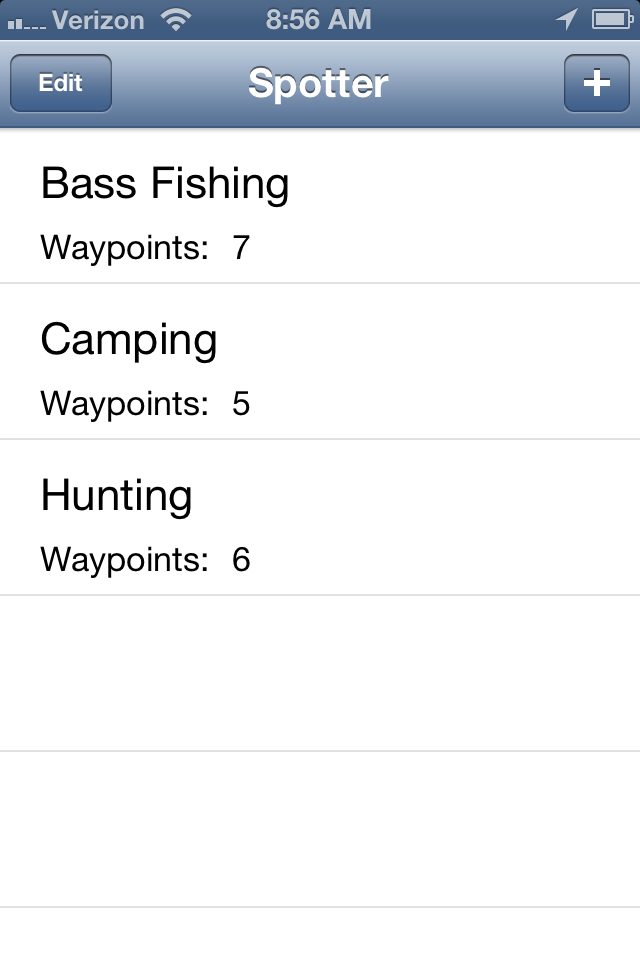The image size is (640, 960).
Task: Select Waypoints: 7 under Bass Fishing
Action: click(145, 248)
